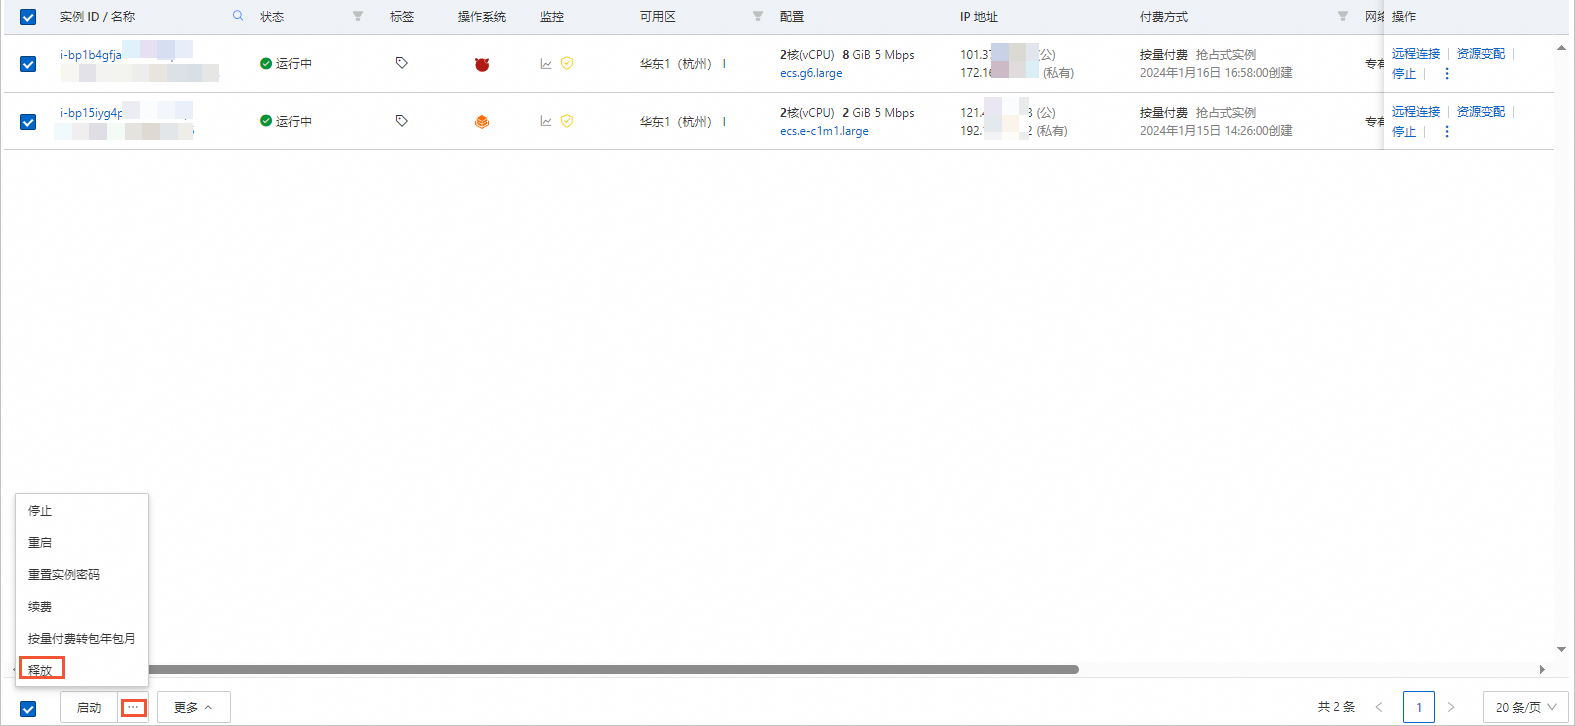The height and width of the screenshot is (726, 1575).
Task: Click the tag icon for instance i-bp15iyg4p
Action: coord(402,121)
